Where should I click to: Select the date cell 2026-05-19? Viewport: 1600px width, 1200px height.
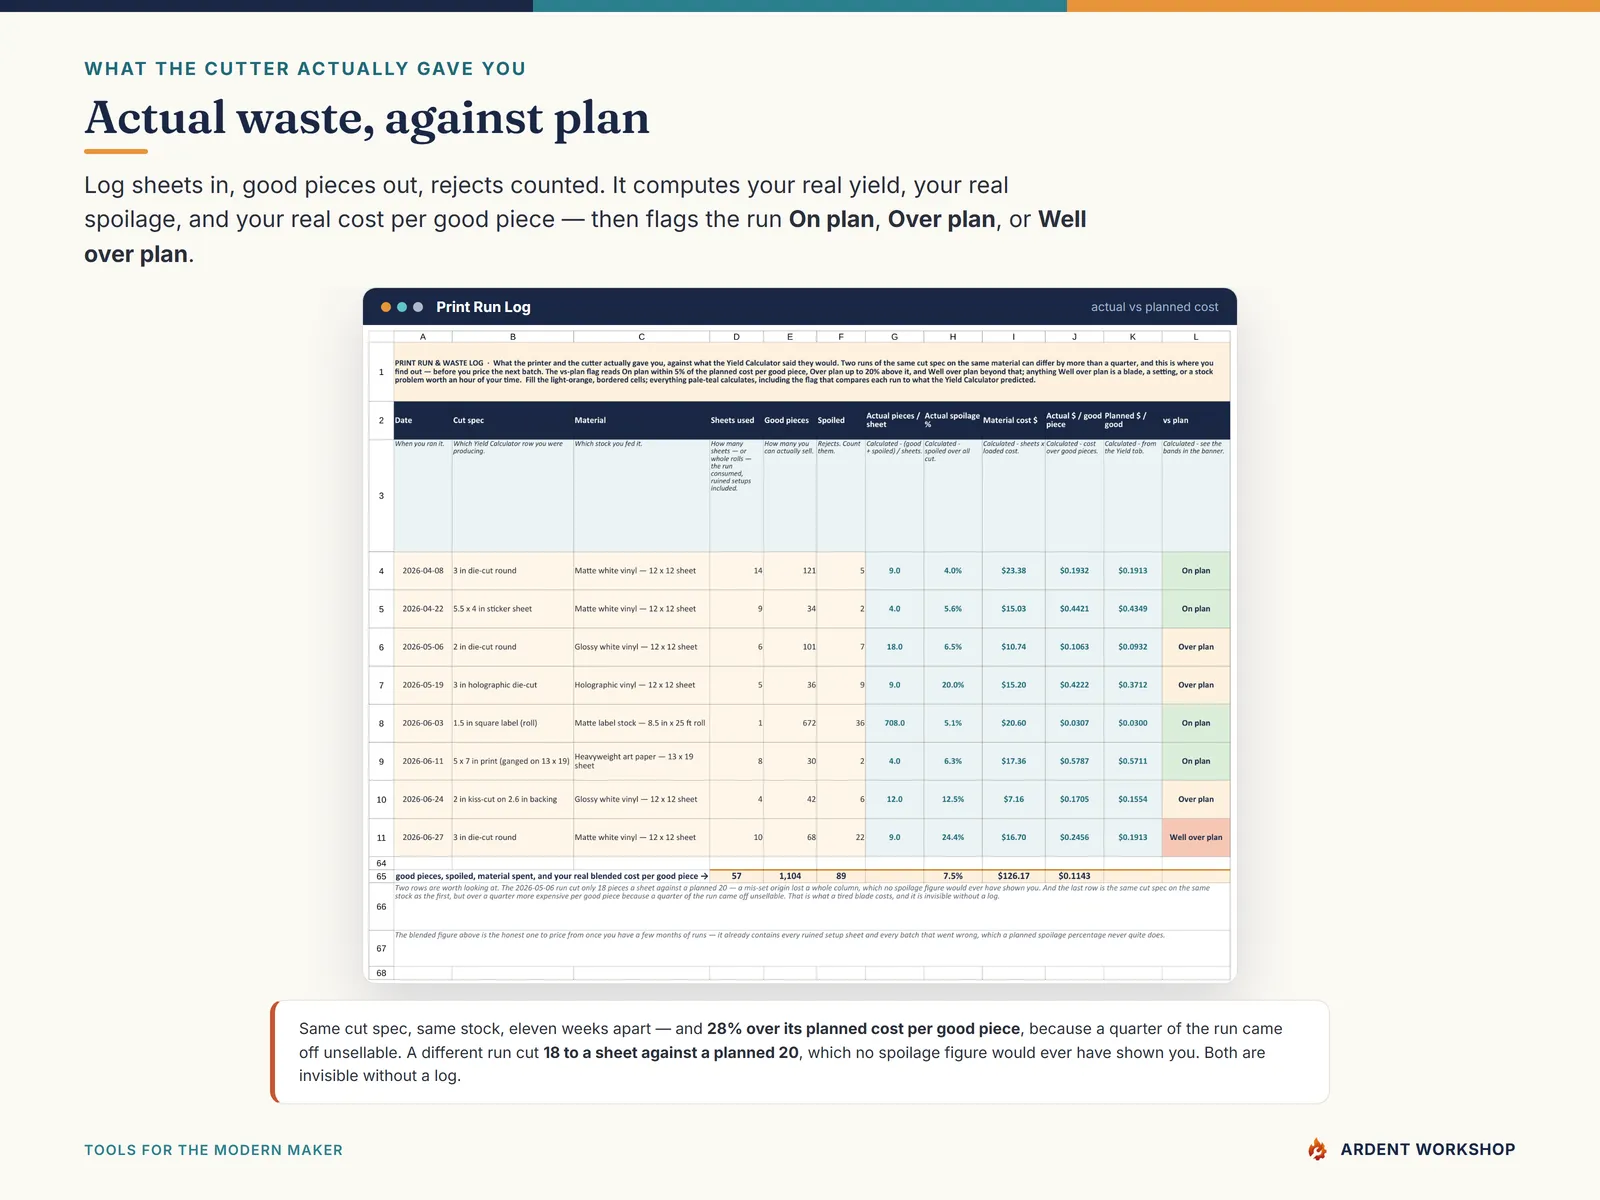click(423, 685)
